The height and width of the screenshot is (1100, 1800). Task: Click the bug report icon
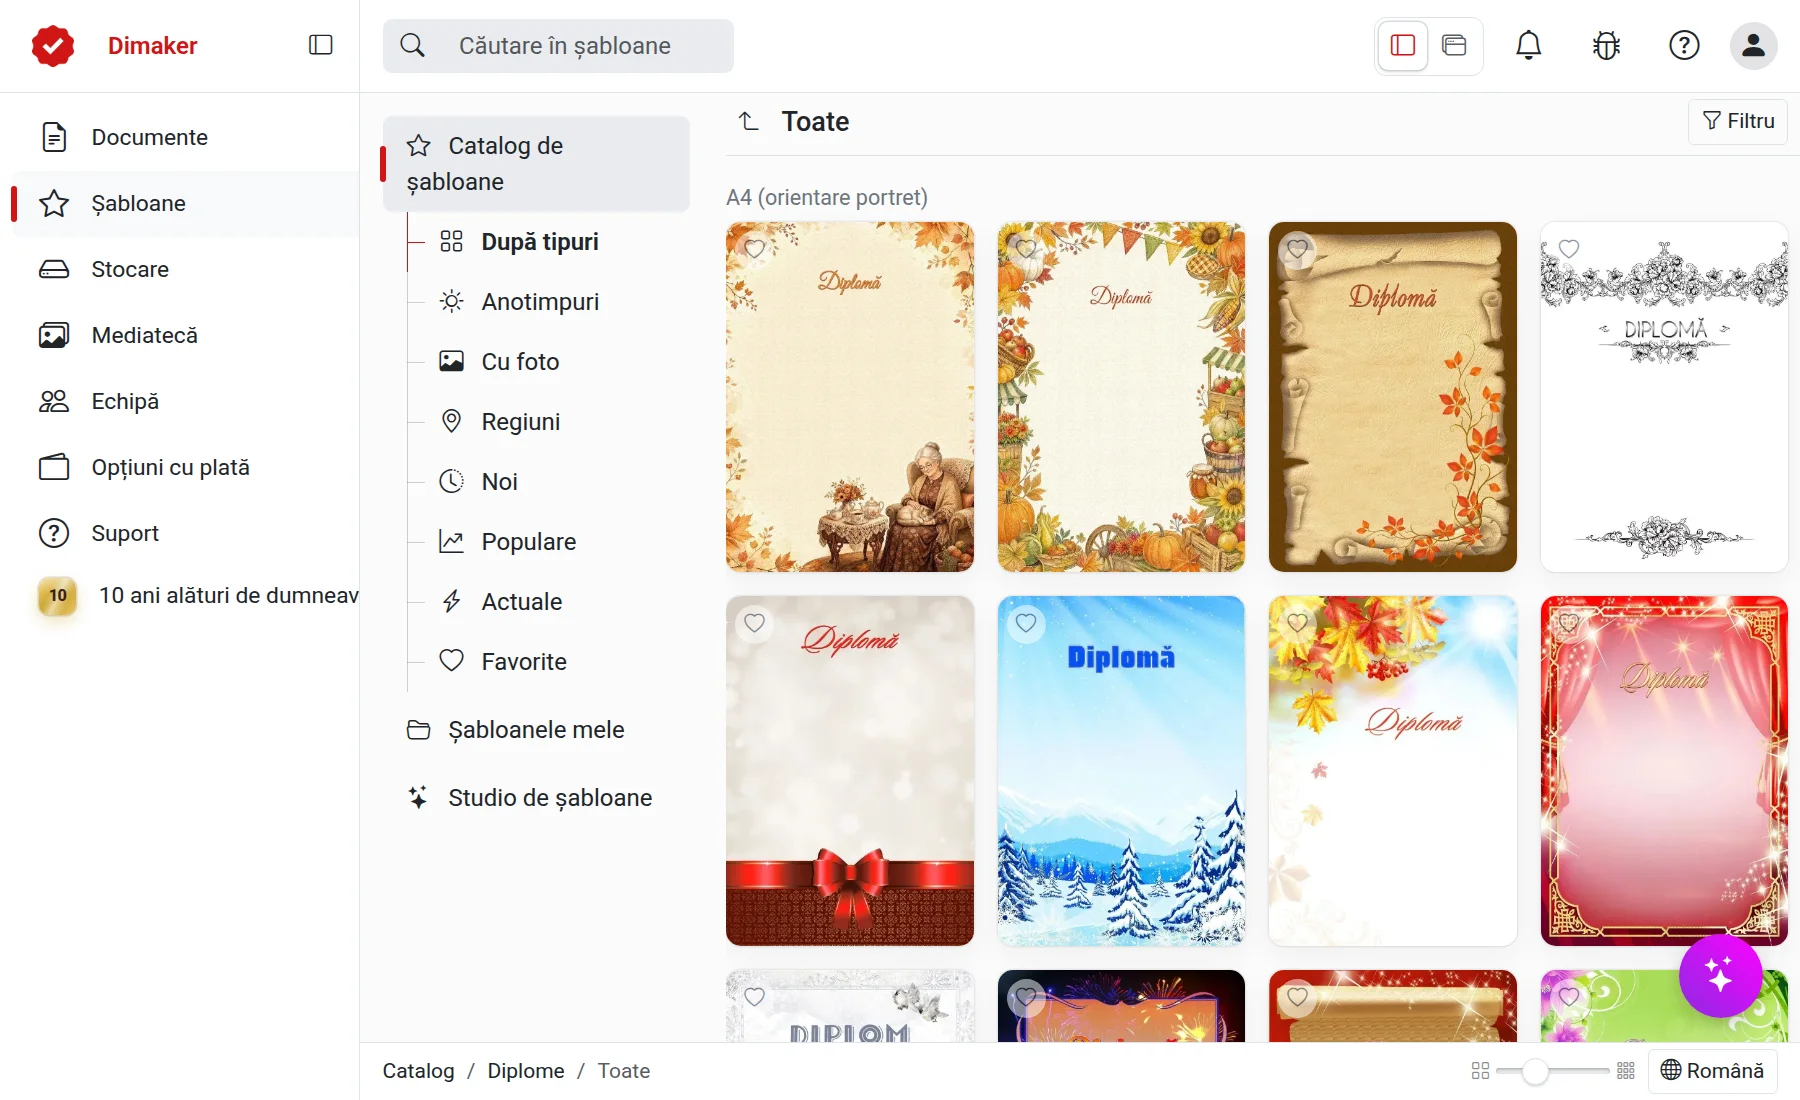coord(1606,45)
